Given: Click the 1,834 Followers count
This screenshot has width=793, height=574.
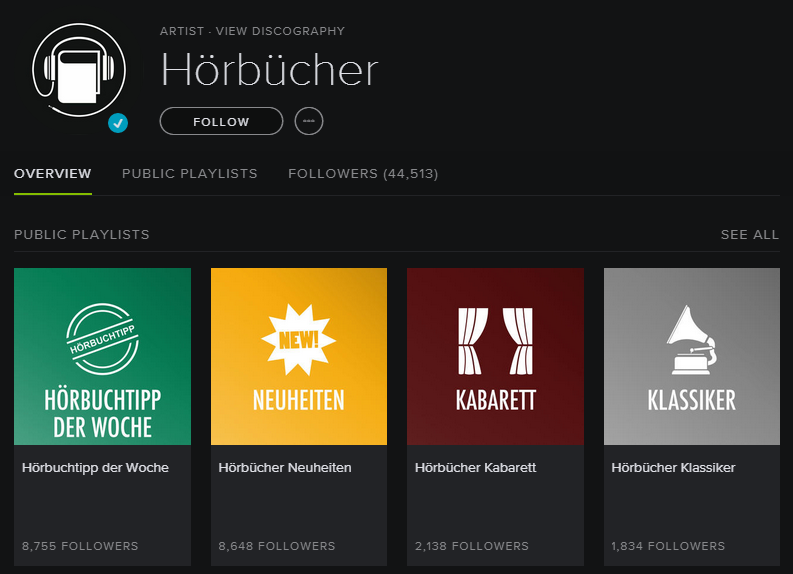Looking at the screenshot, I should tap(668, 546).
